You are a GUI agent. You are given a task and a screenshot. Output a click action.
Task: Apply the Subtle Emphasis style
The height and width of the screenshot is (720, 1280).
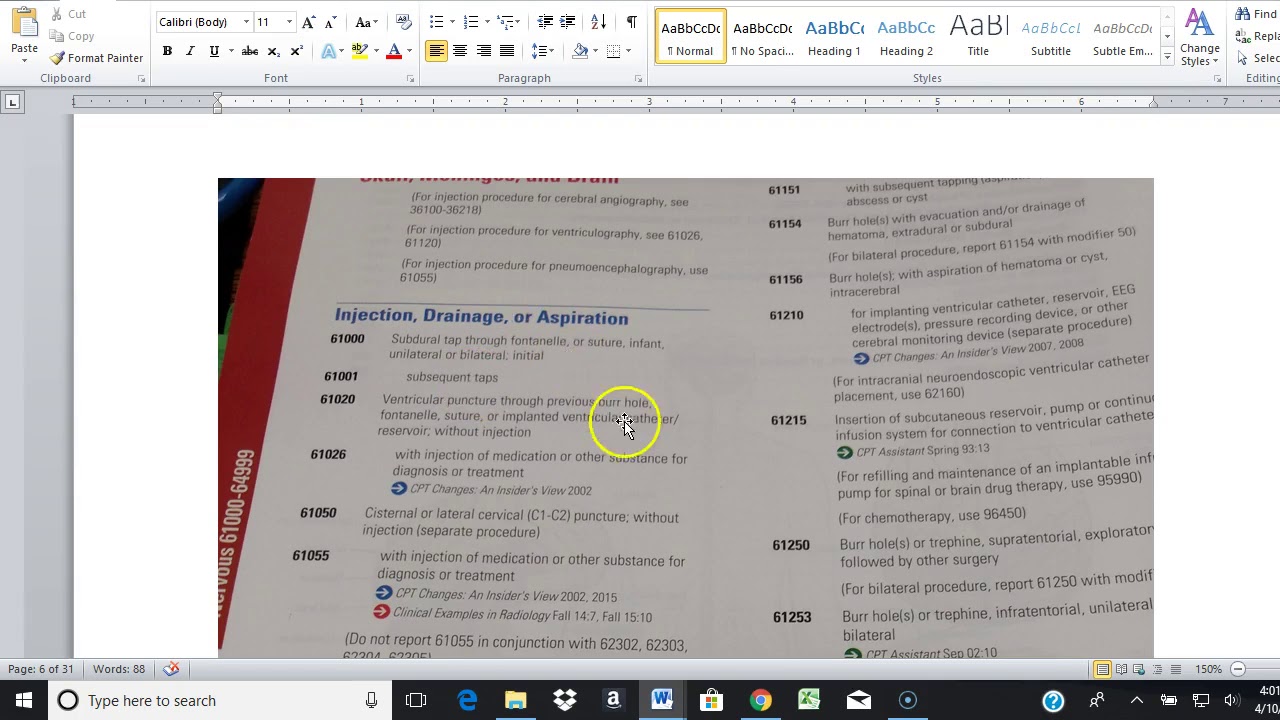[1122, 37]
